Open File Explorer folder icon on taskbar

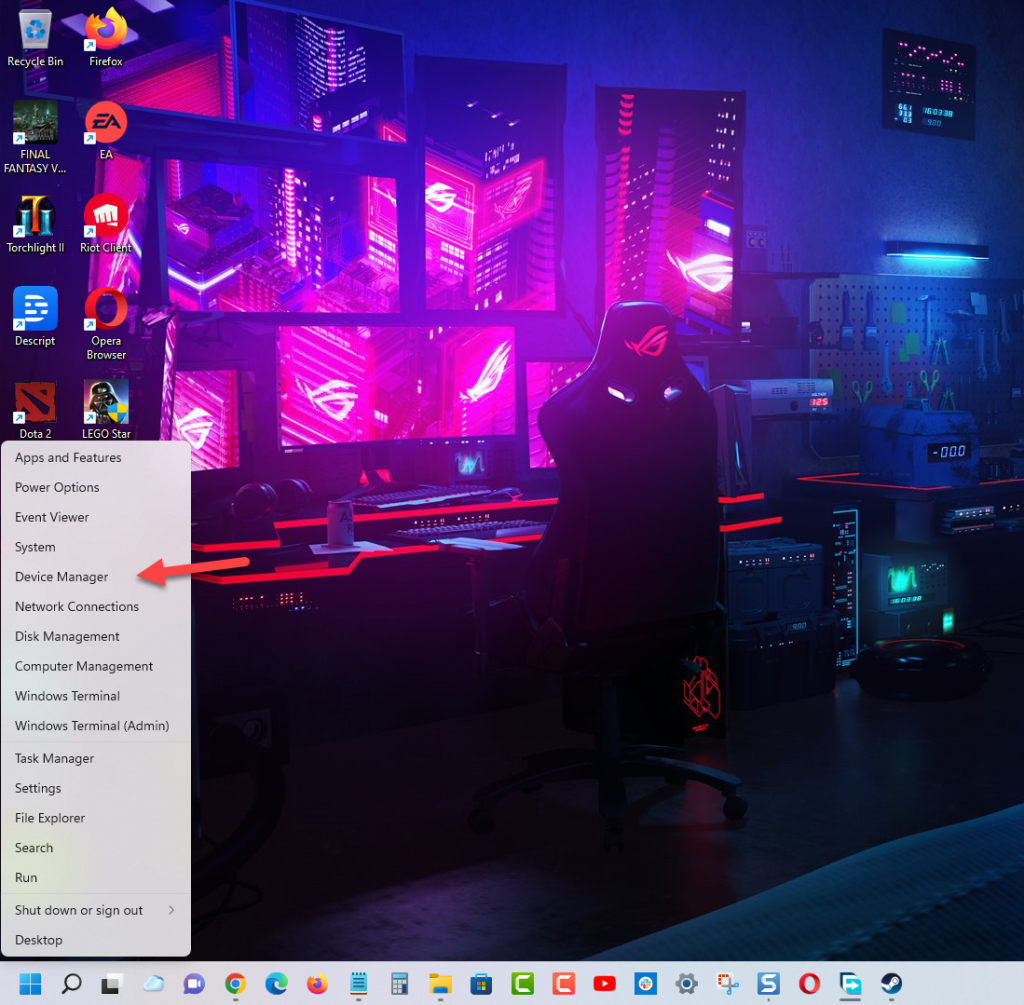tap(440, 983)
